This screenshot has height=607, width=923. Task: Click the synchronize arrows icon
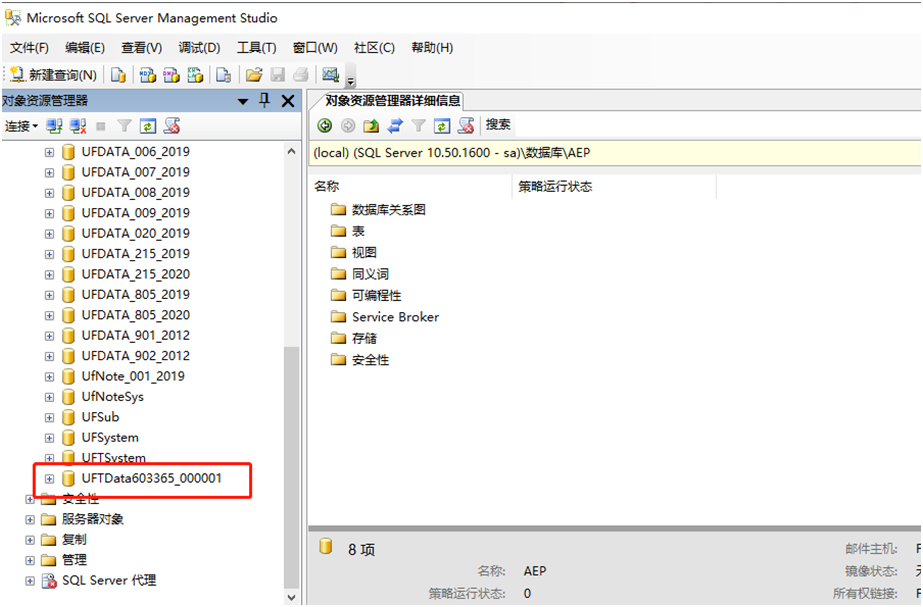(x=395, y=125)
